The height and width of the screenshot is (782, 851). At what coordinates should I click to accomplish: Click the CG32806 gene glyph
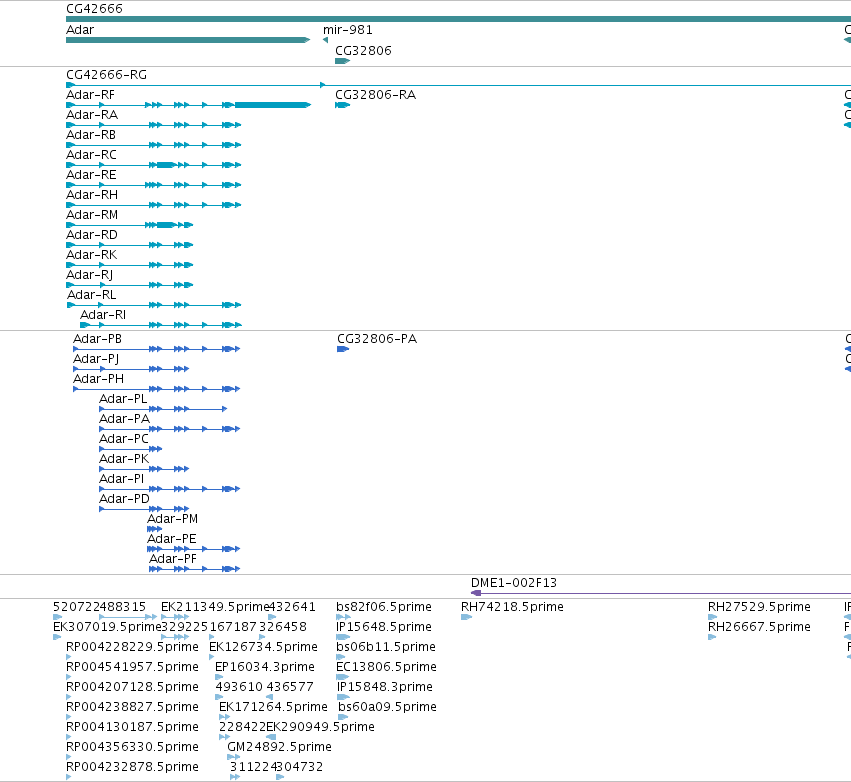pos(342,61)
